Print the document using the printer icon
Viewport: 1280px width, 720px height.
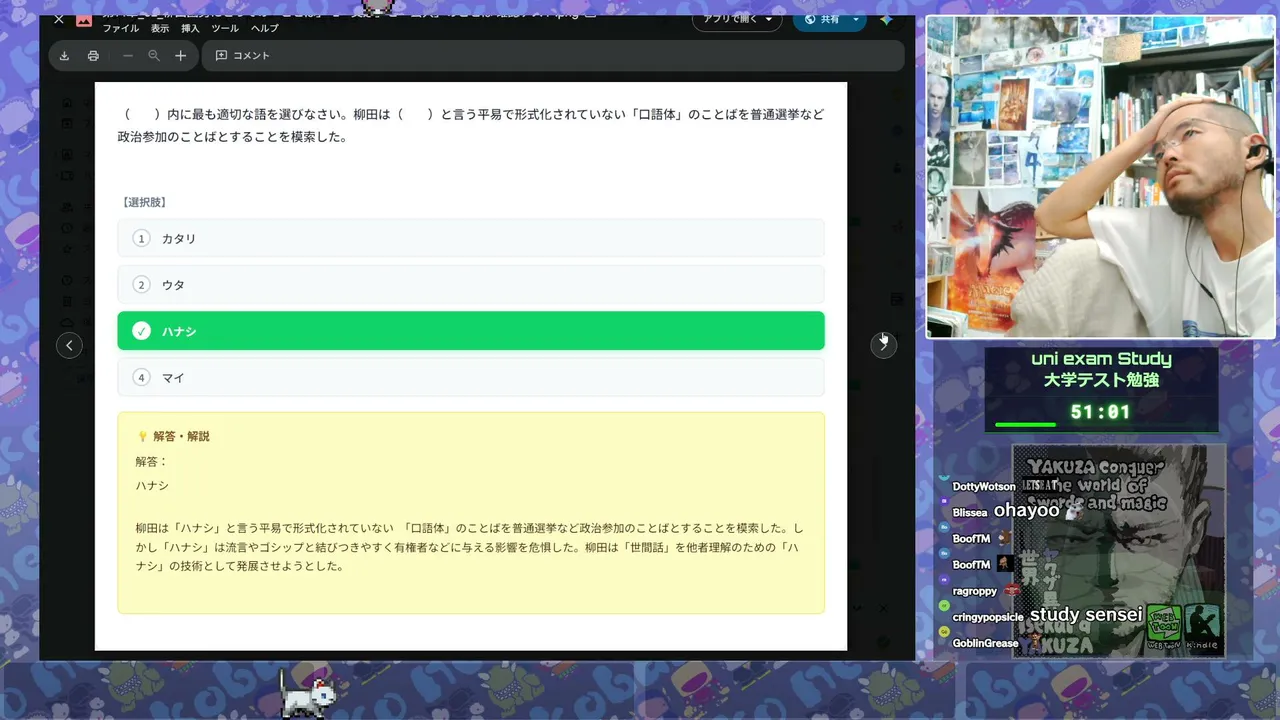(x=93, y=56)
